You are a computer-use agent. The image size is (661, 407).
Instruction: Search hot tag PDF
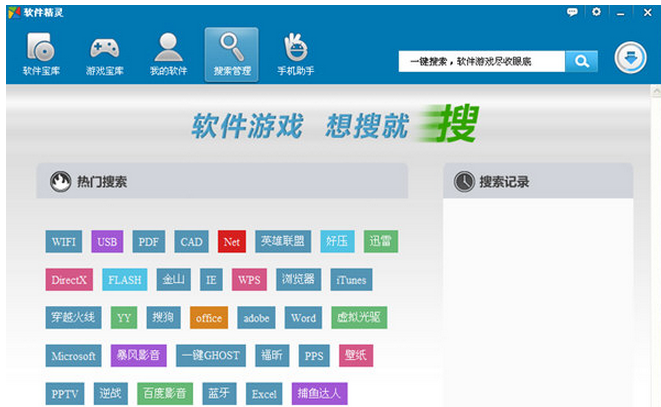148,242
